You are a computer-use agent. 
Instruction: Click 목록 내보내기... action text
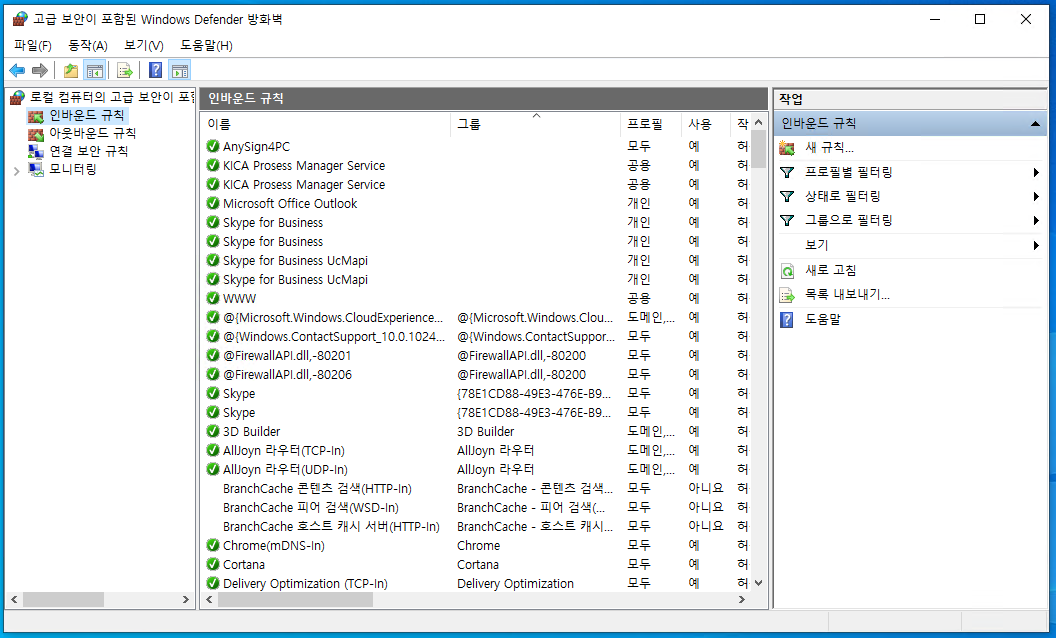click(847, 294)
